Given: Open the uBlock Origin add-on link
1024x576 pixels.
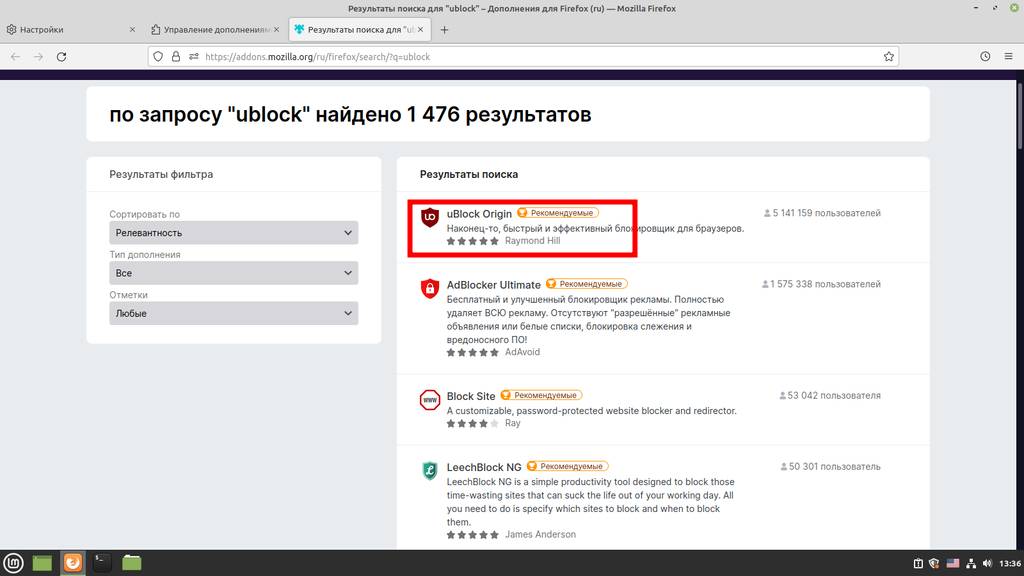Looking at the screenshot, I should (x=479, y=214).
